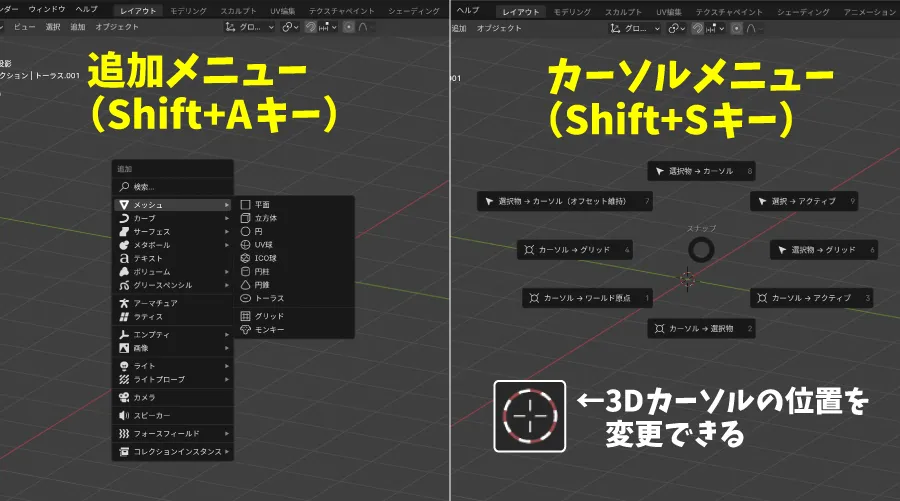The height and width of the screenshot is (501, 900).
Task: Expand the サーフェス submenu
Action: click(x=173, y=231)
